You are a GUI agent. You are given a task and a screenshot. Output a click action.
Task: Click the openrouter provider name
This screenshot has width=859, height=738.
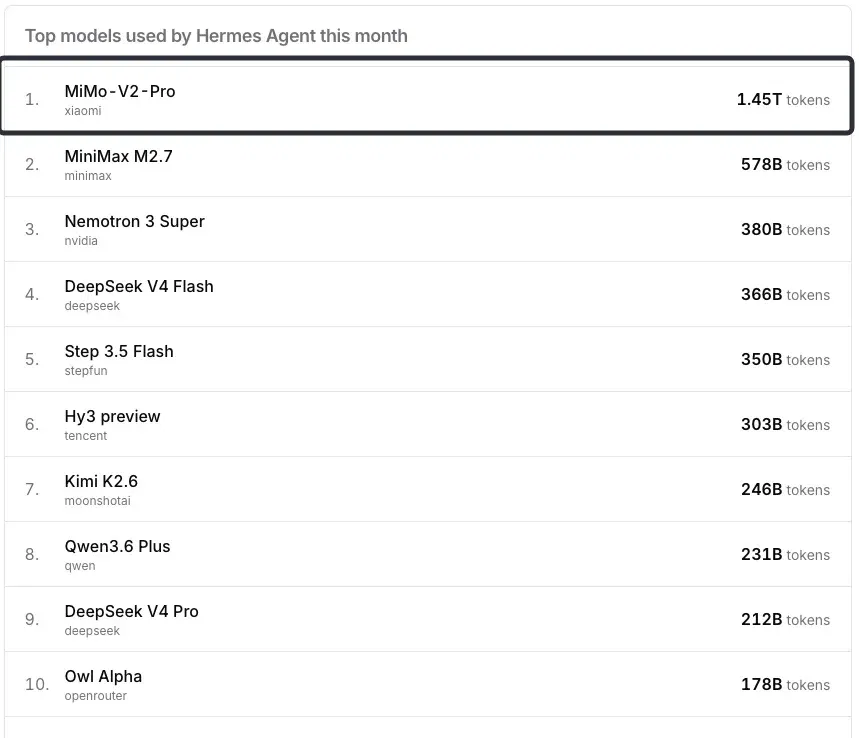tap(95, 696)
